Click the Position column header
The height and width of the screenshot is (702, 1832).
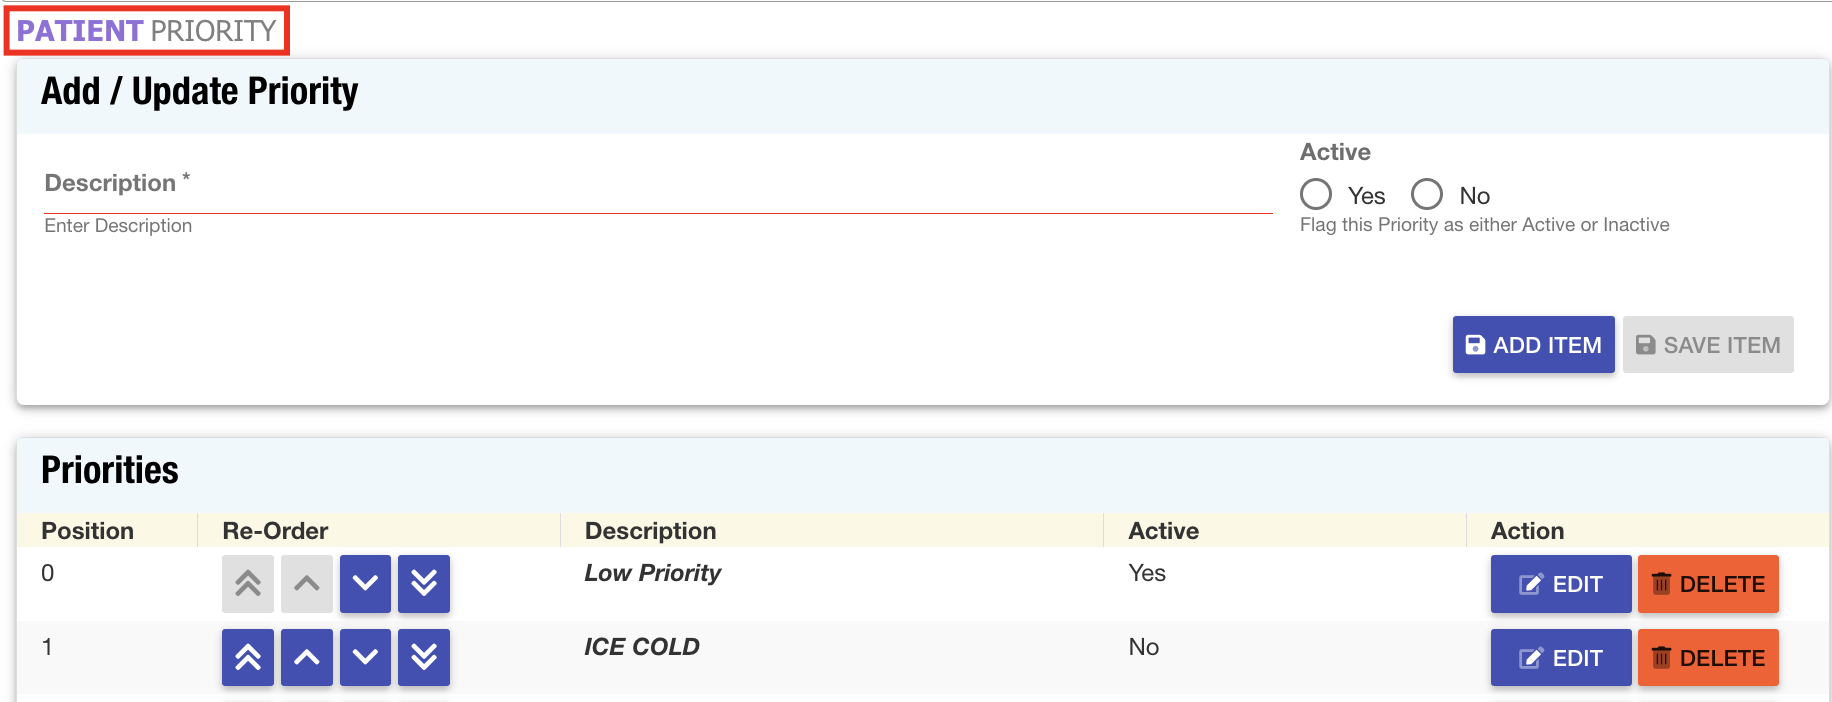(87, 531)
